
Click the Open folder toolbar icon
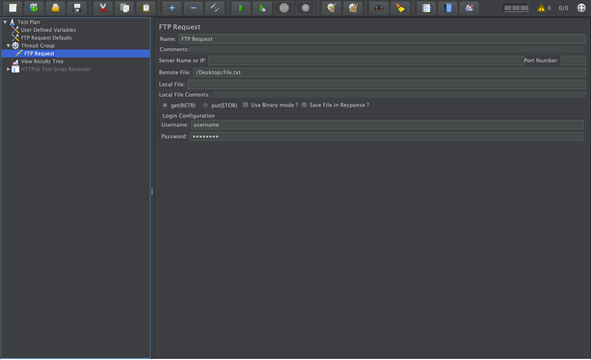[55, 8]
